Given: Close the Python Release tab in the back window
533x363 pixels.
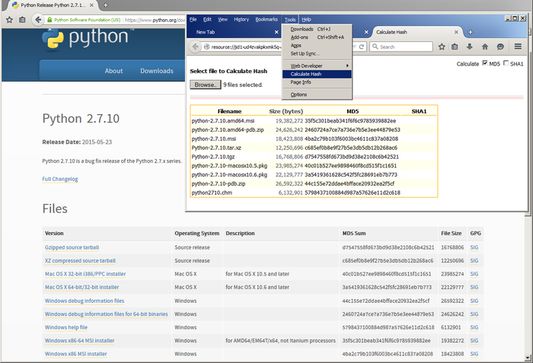Looking at the screenshot, I should [x=92, y=5].
